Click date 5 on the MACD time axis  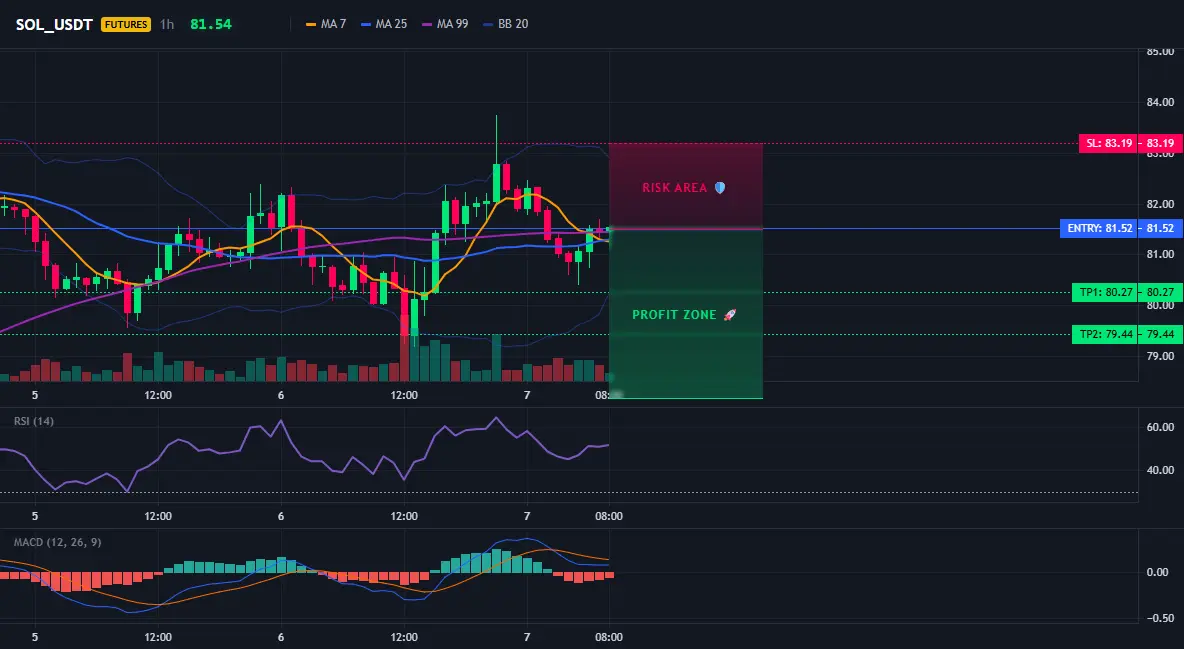35,637
